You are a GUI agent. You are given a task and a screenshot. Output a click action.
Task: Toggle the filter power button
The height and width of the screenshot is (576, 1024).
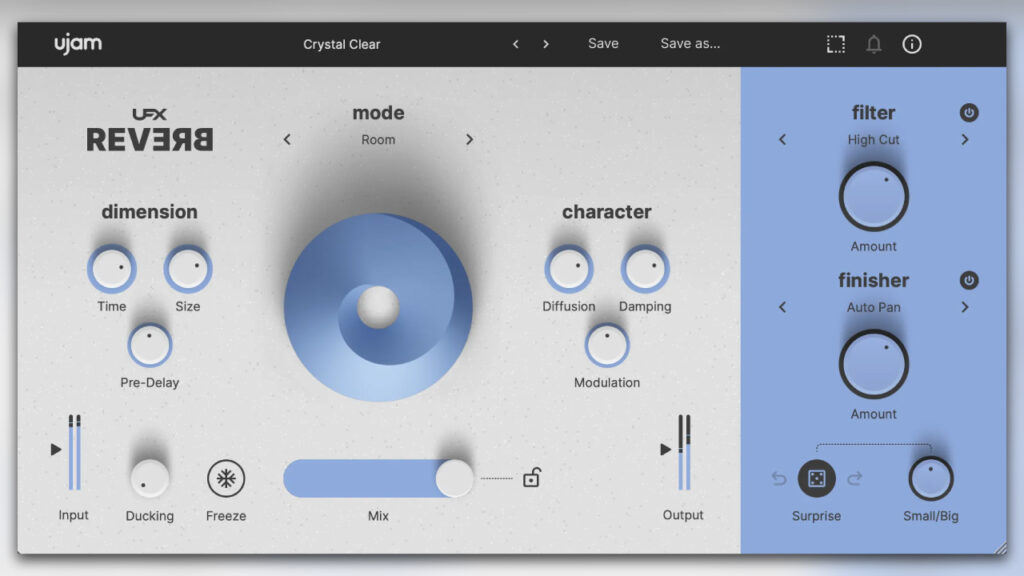pyautogui.click(x=968, y=112)
